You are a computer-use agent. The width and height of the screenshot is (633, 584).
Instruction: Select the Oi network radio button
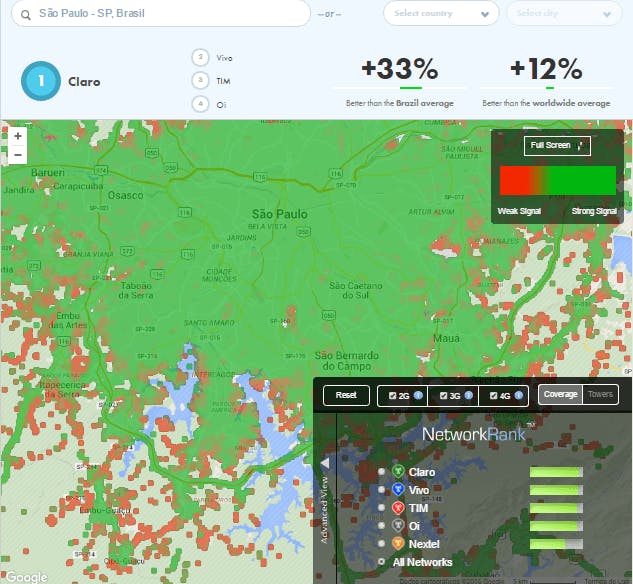381,525
